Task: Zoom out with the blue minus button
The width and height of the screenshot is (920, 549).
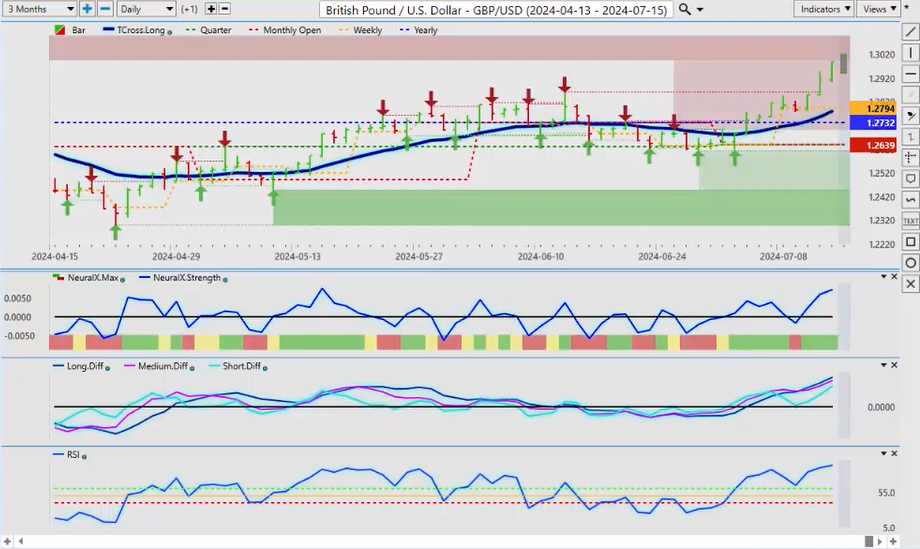Action: (105, 9)
